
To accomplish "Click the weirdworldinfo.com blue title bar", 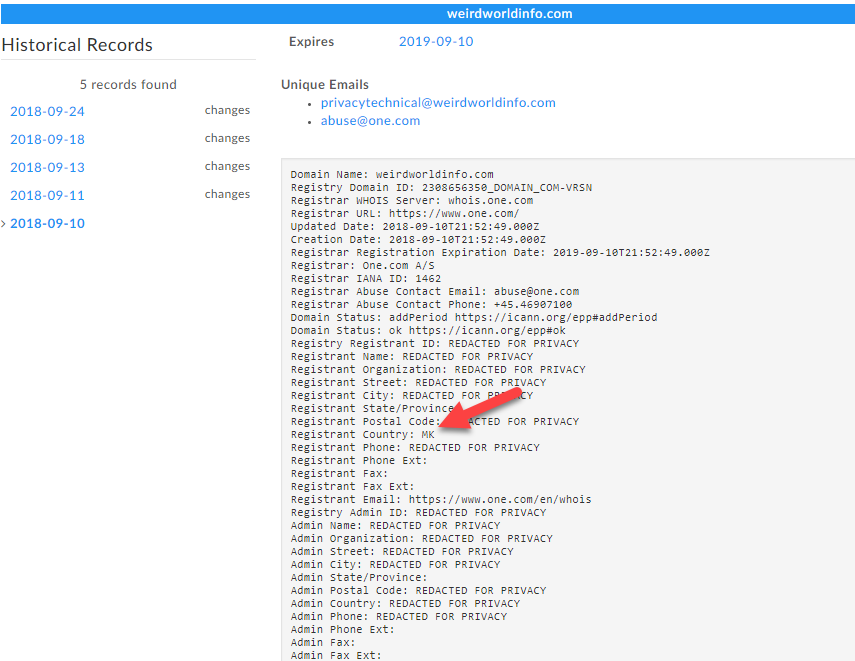I will click(x=509, y=13).
